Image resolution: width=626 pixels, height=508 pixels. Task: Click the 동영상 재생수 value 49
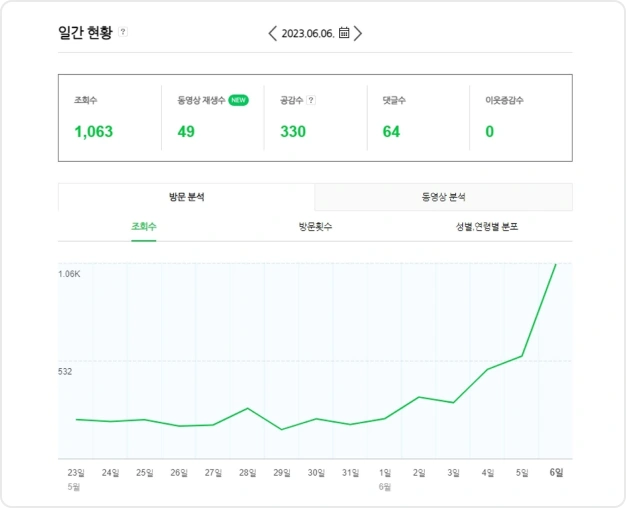tap(186, 132)
